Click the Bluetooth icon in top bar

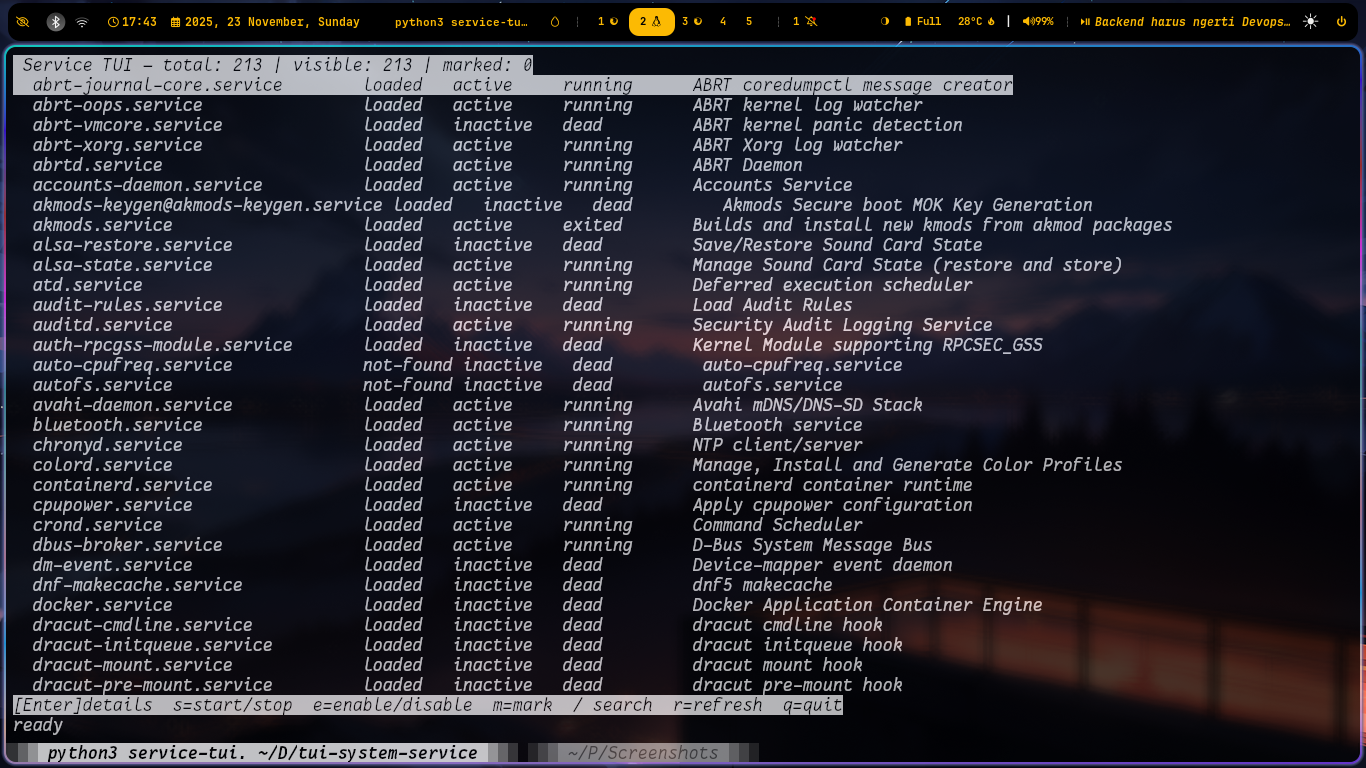point(56,21)
